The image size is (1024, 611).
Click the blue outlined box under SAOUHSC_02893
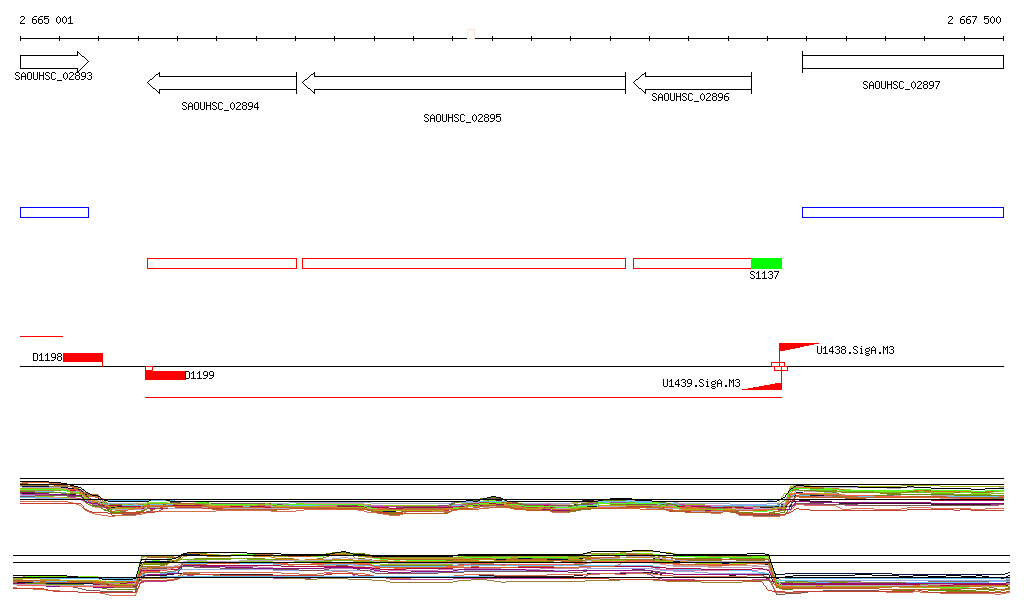click(54, 212)
